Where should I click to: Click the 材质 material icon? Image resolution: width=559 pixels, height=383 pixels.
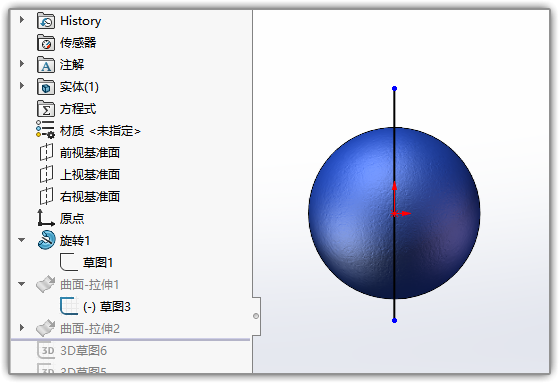(x=45, y=129)
